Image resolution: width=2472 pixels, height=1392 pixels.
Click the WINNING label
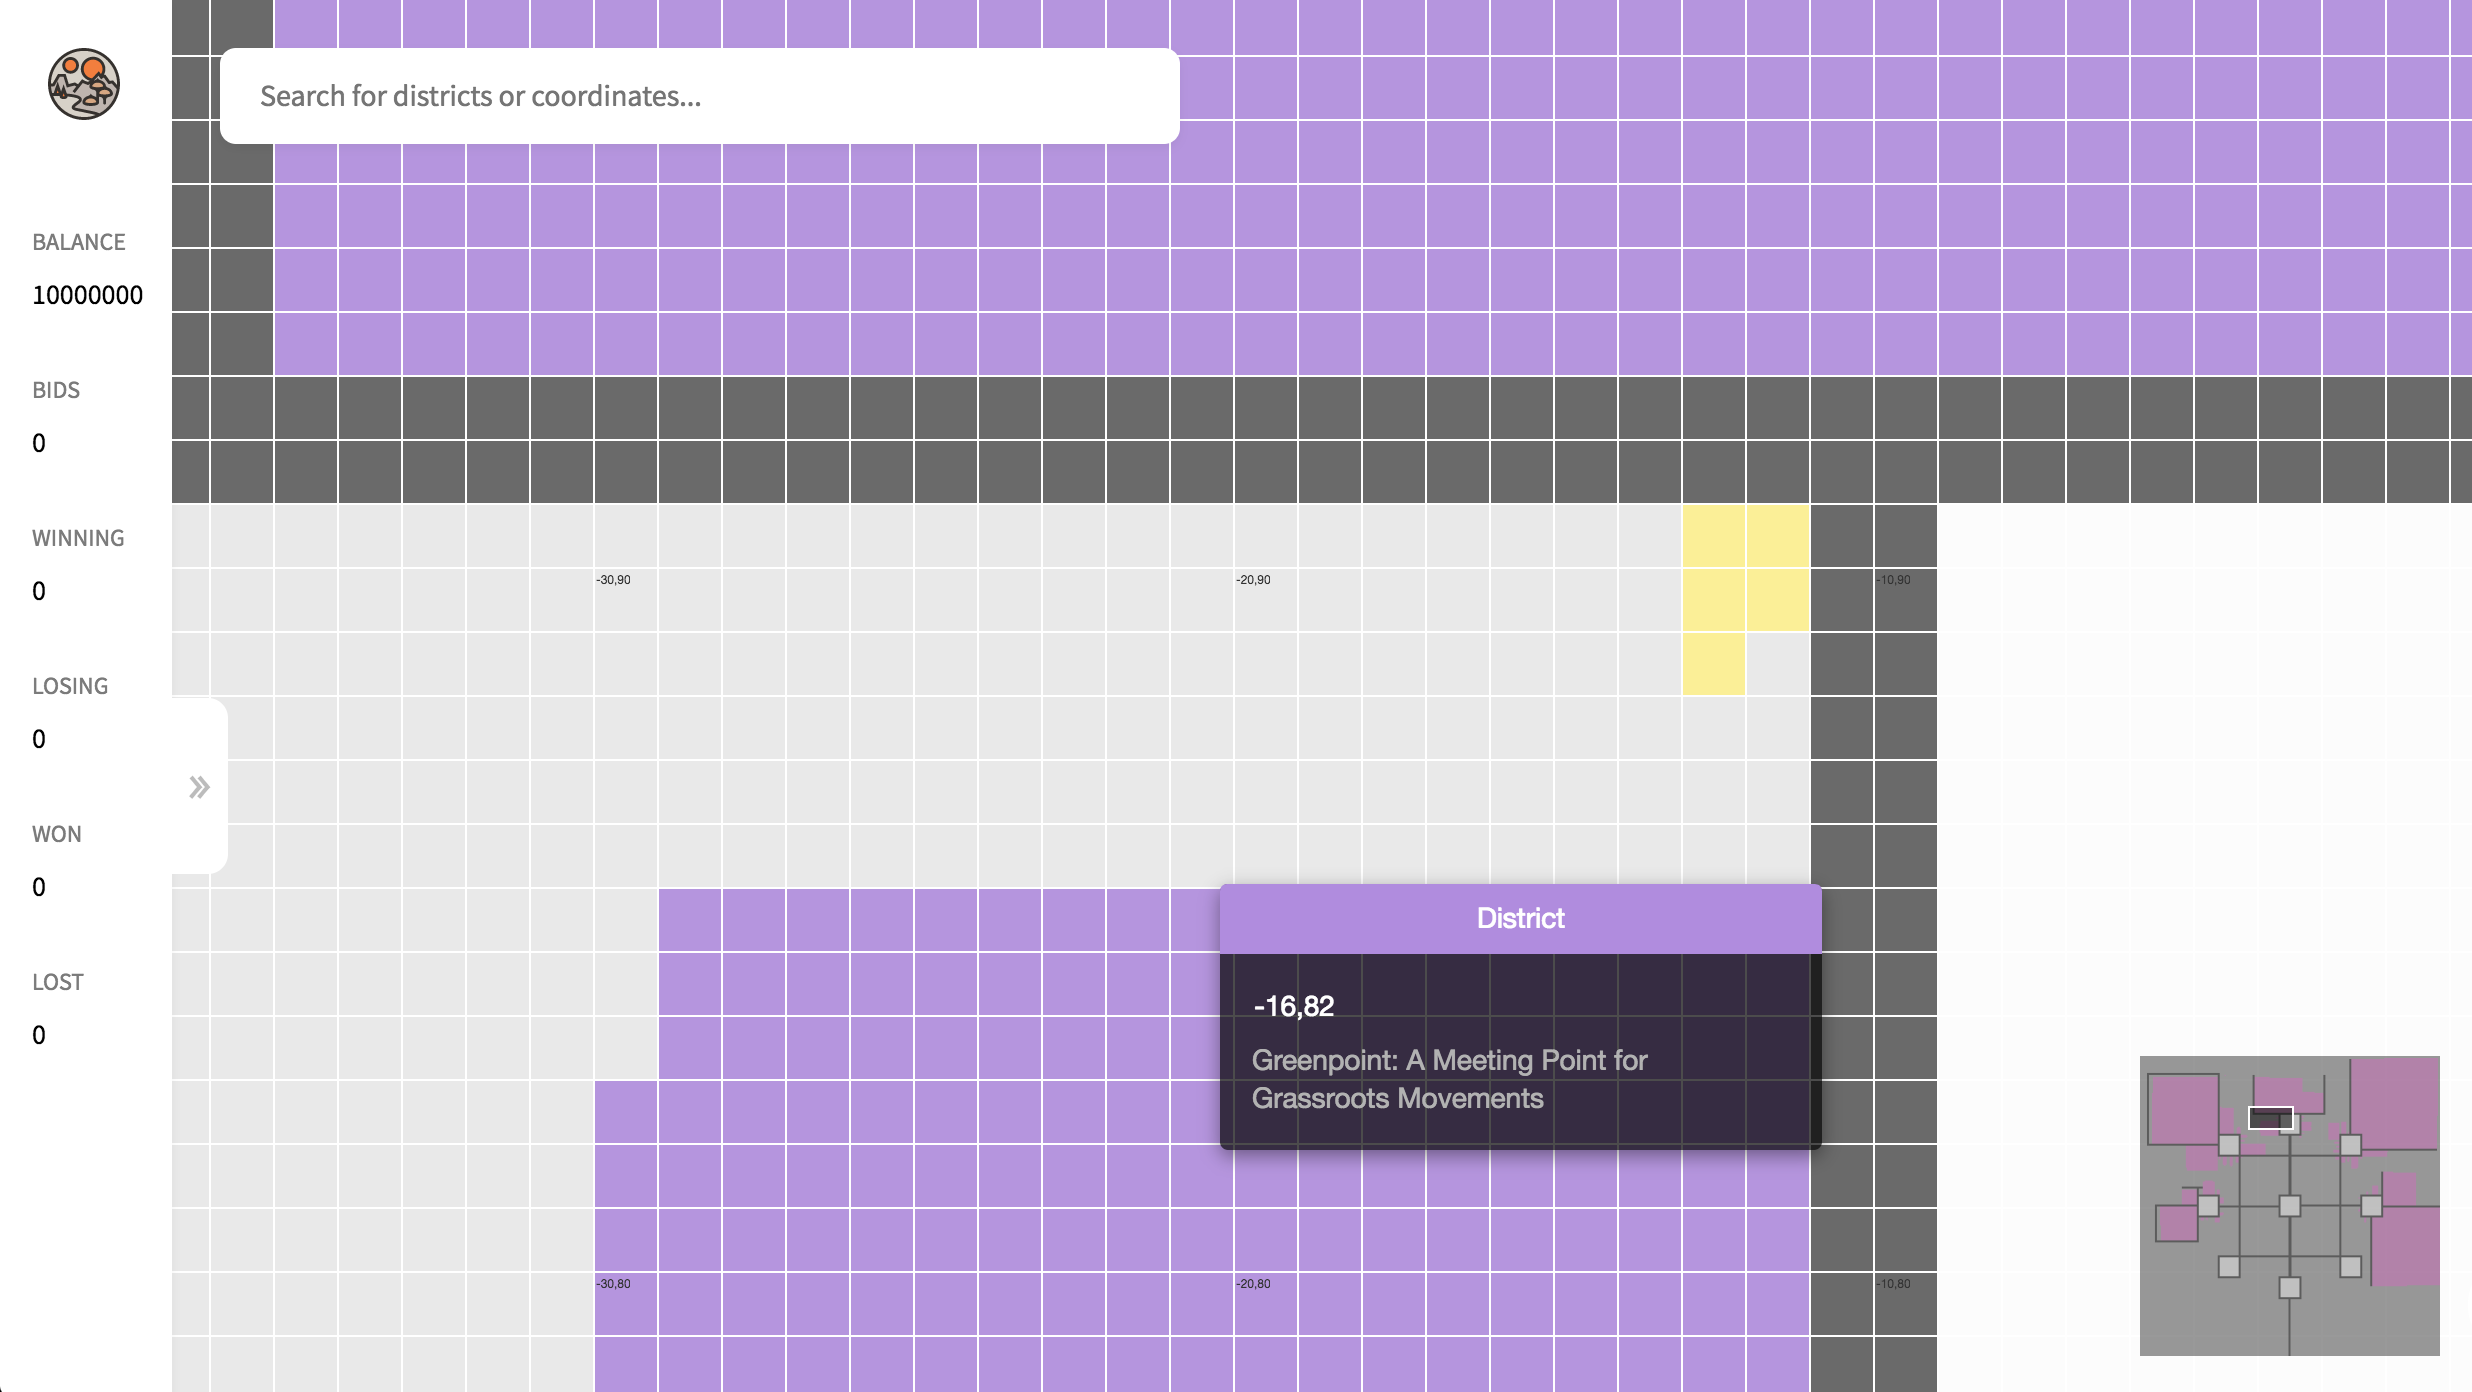[x=78, y=538]
